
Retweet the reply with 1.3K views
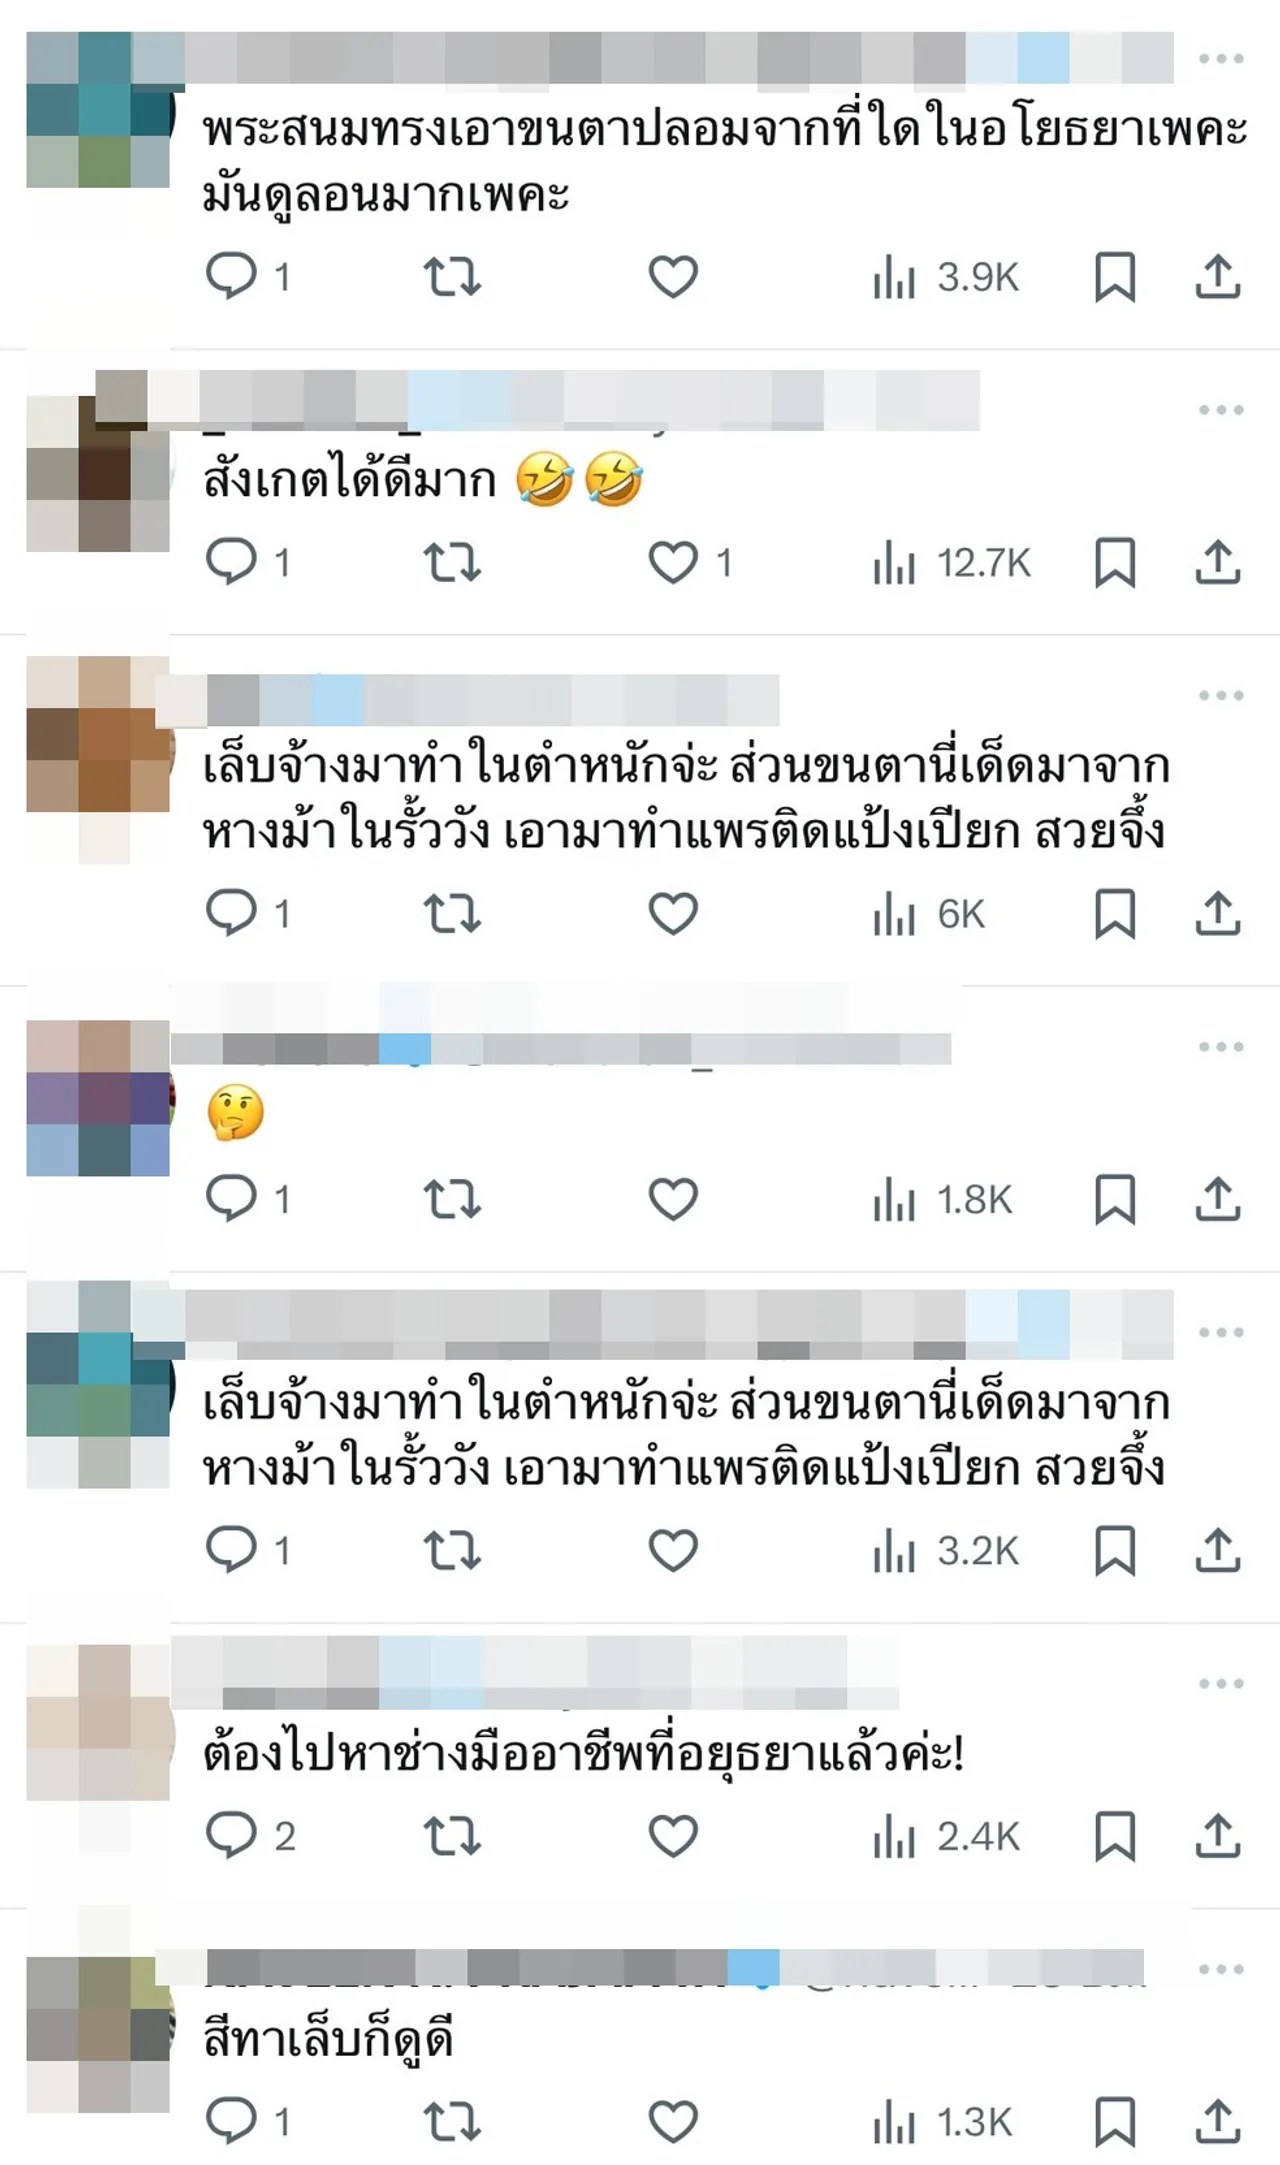pos(452,2121)
